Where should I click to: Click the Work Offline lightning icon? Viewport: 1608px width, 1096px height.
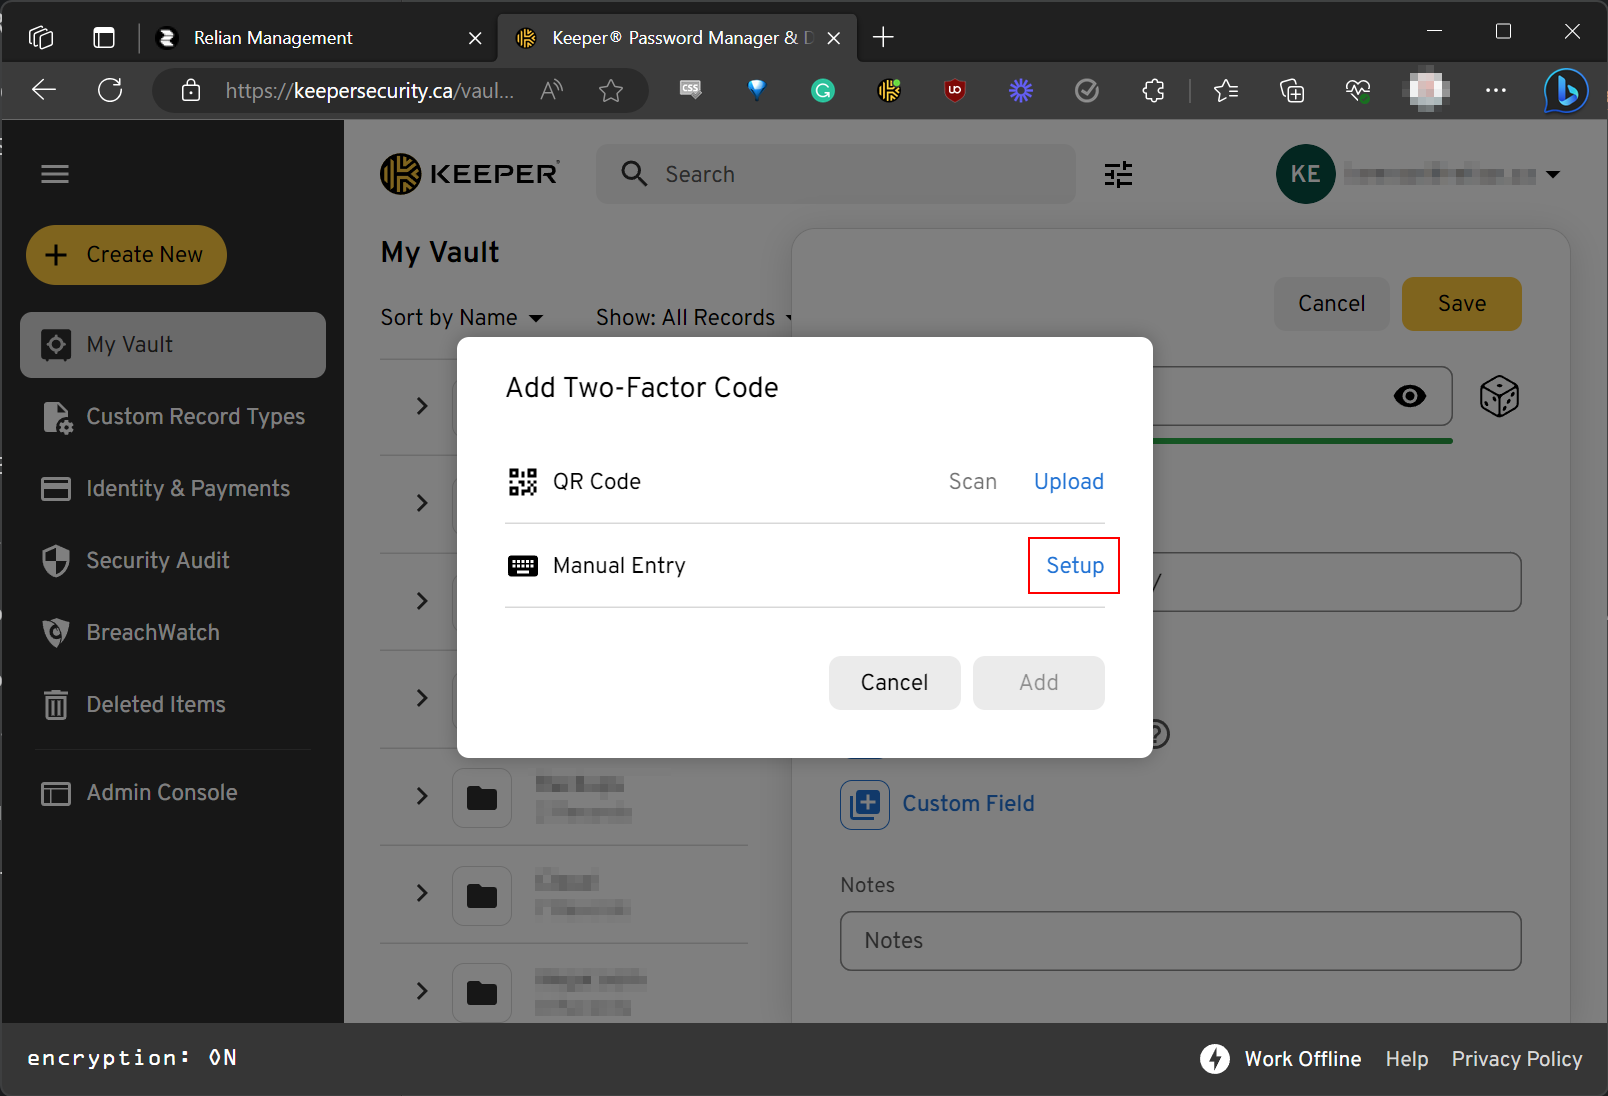click(1215, 1059)
